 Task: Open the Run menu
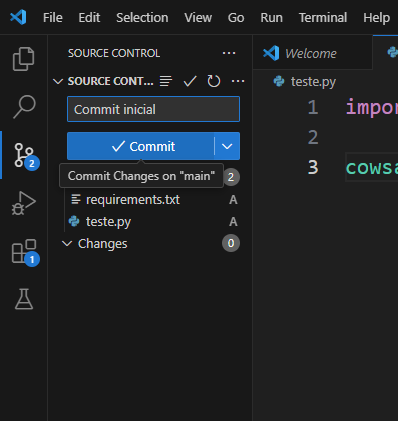point(271,17)
